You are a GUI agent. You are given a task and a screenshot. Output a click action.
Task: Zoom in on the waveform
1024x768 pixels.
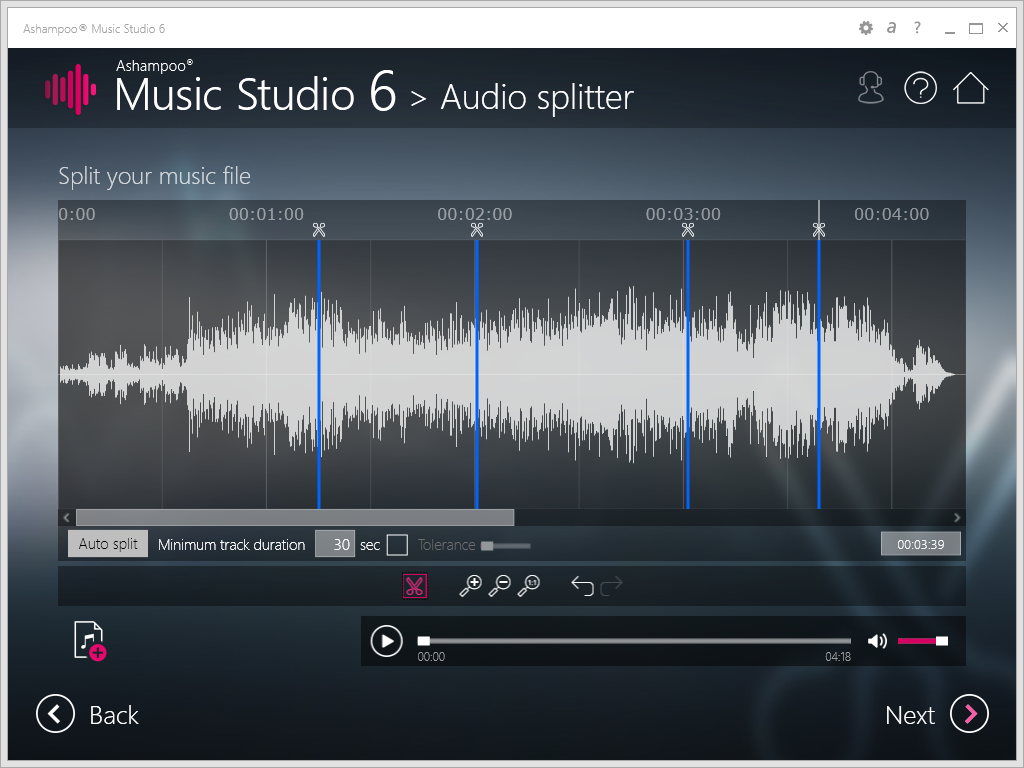[x=470, y=586]
